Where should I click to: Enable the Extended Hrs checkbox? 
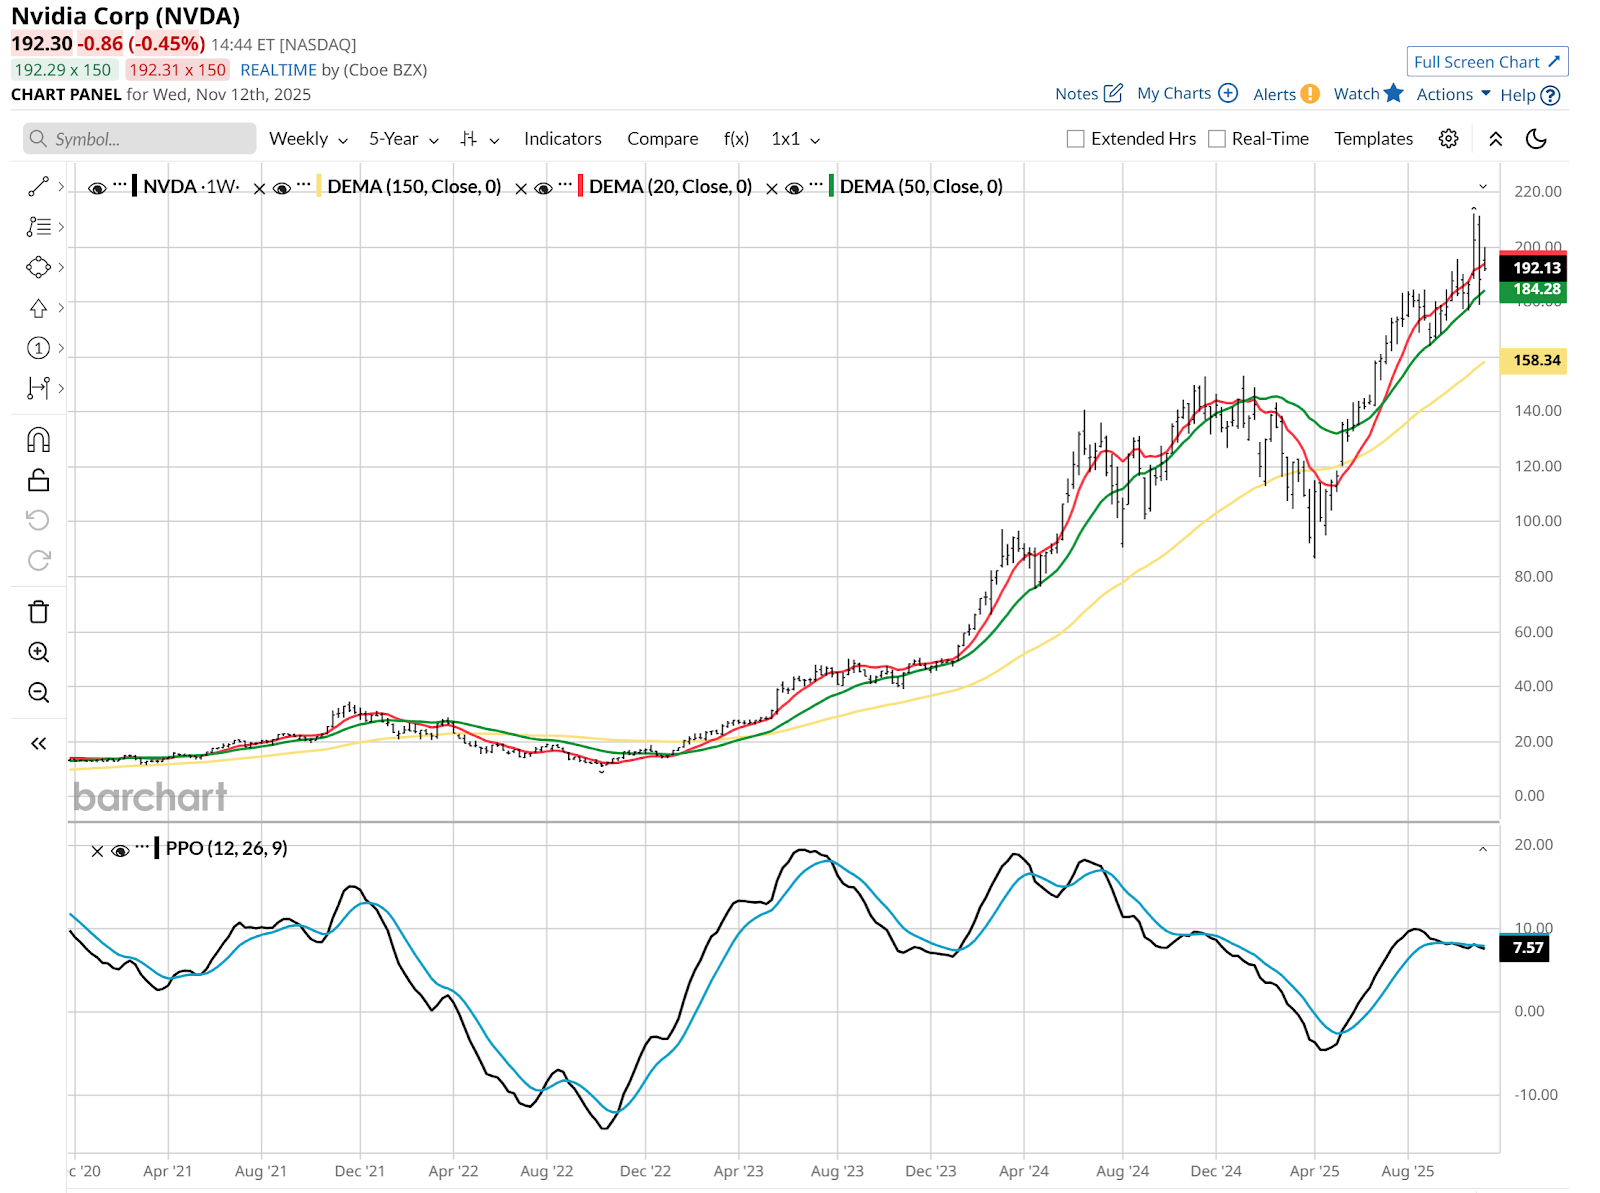[x=1075, y=139]
